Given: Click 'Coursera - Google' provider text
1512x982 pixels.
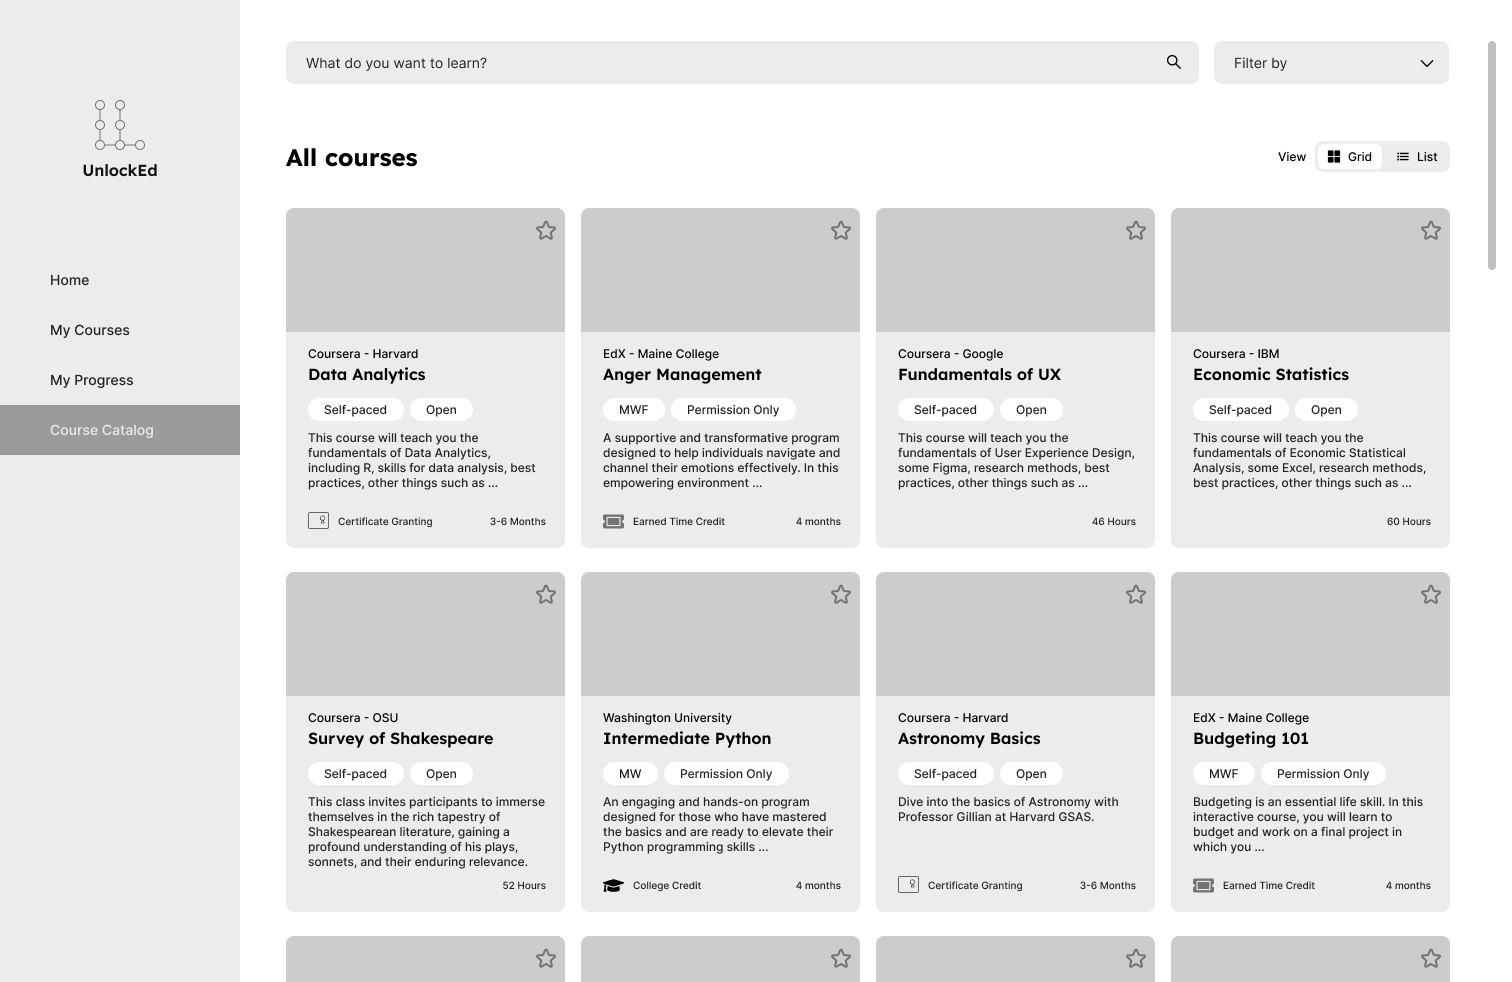Looking at the screenshot, I should [x=950, y=354].
